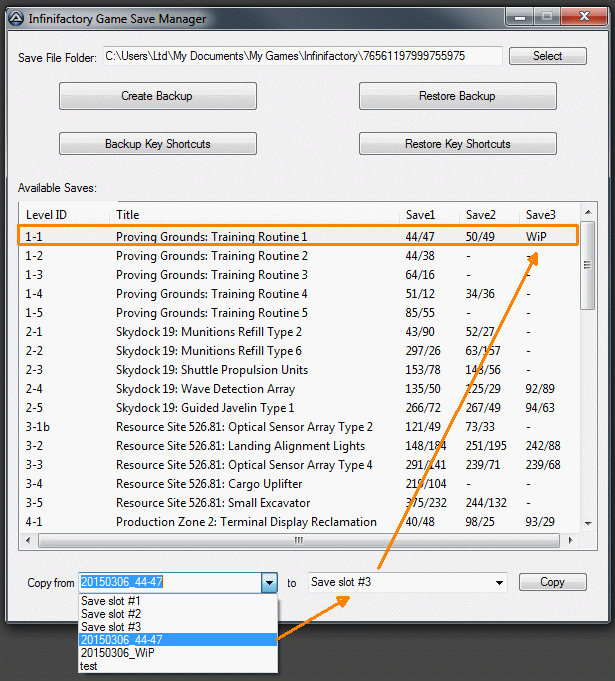
Task: Select Landing Alignment Lights row
Action: tap(298, 446)
